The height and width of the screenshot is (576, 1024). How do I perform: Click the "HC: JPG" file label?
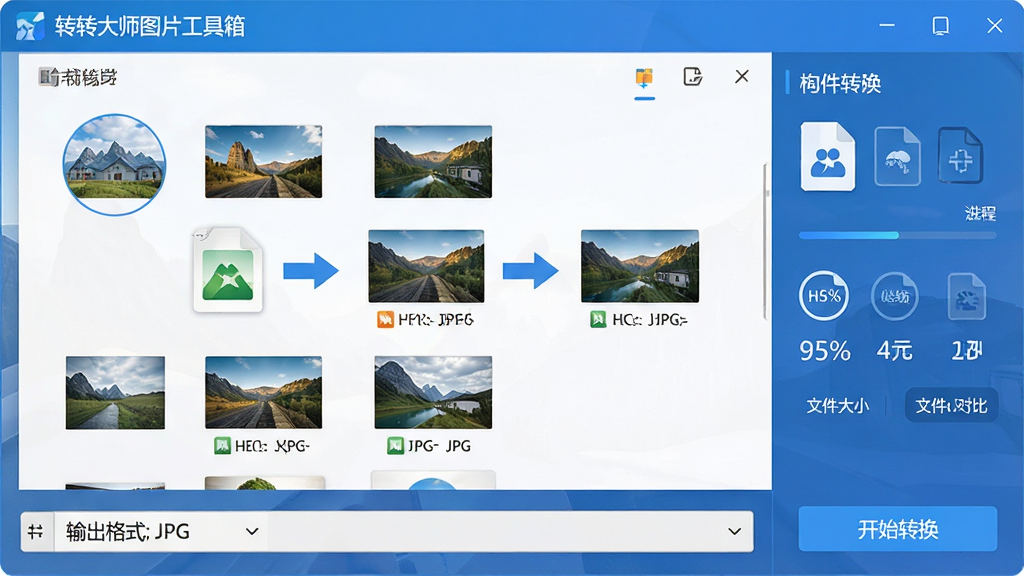(x=650, y=319)
